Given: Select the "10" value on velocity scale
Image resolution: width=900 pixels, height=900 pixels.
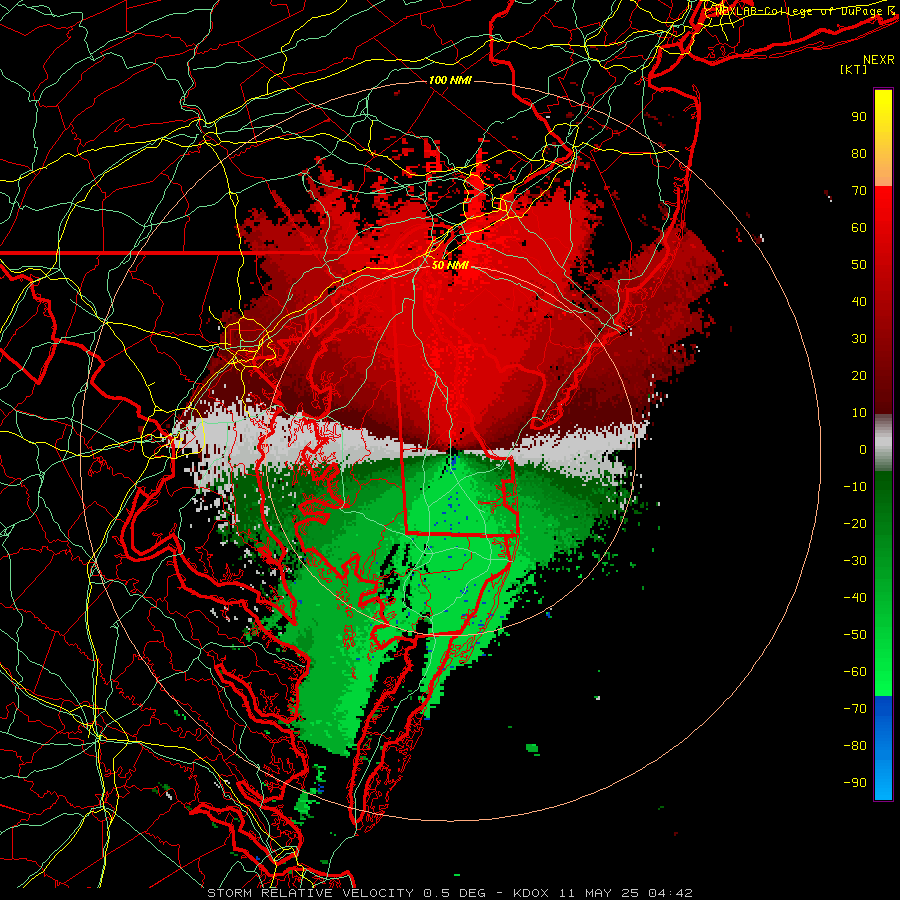Looking at the screenshot, I should (x=859, y=413).
